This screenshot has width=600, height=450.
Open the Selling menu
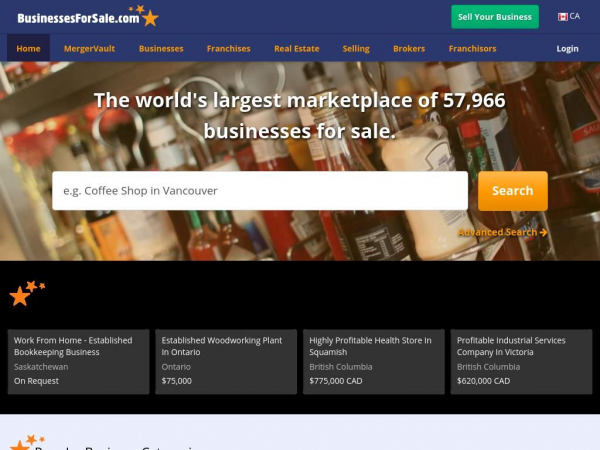click(x=356, y=49)
